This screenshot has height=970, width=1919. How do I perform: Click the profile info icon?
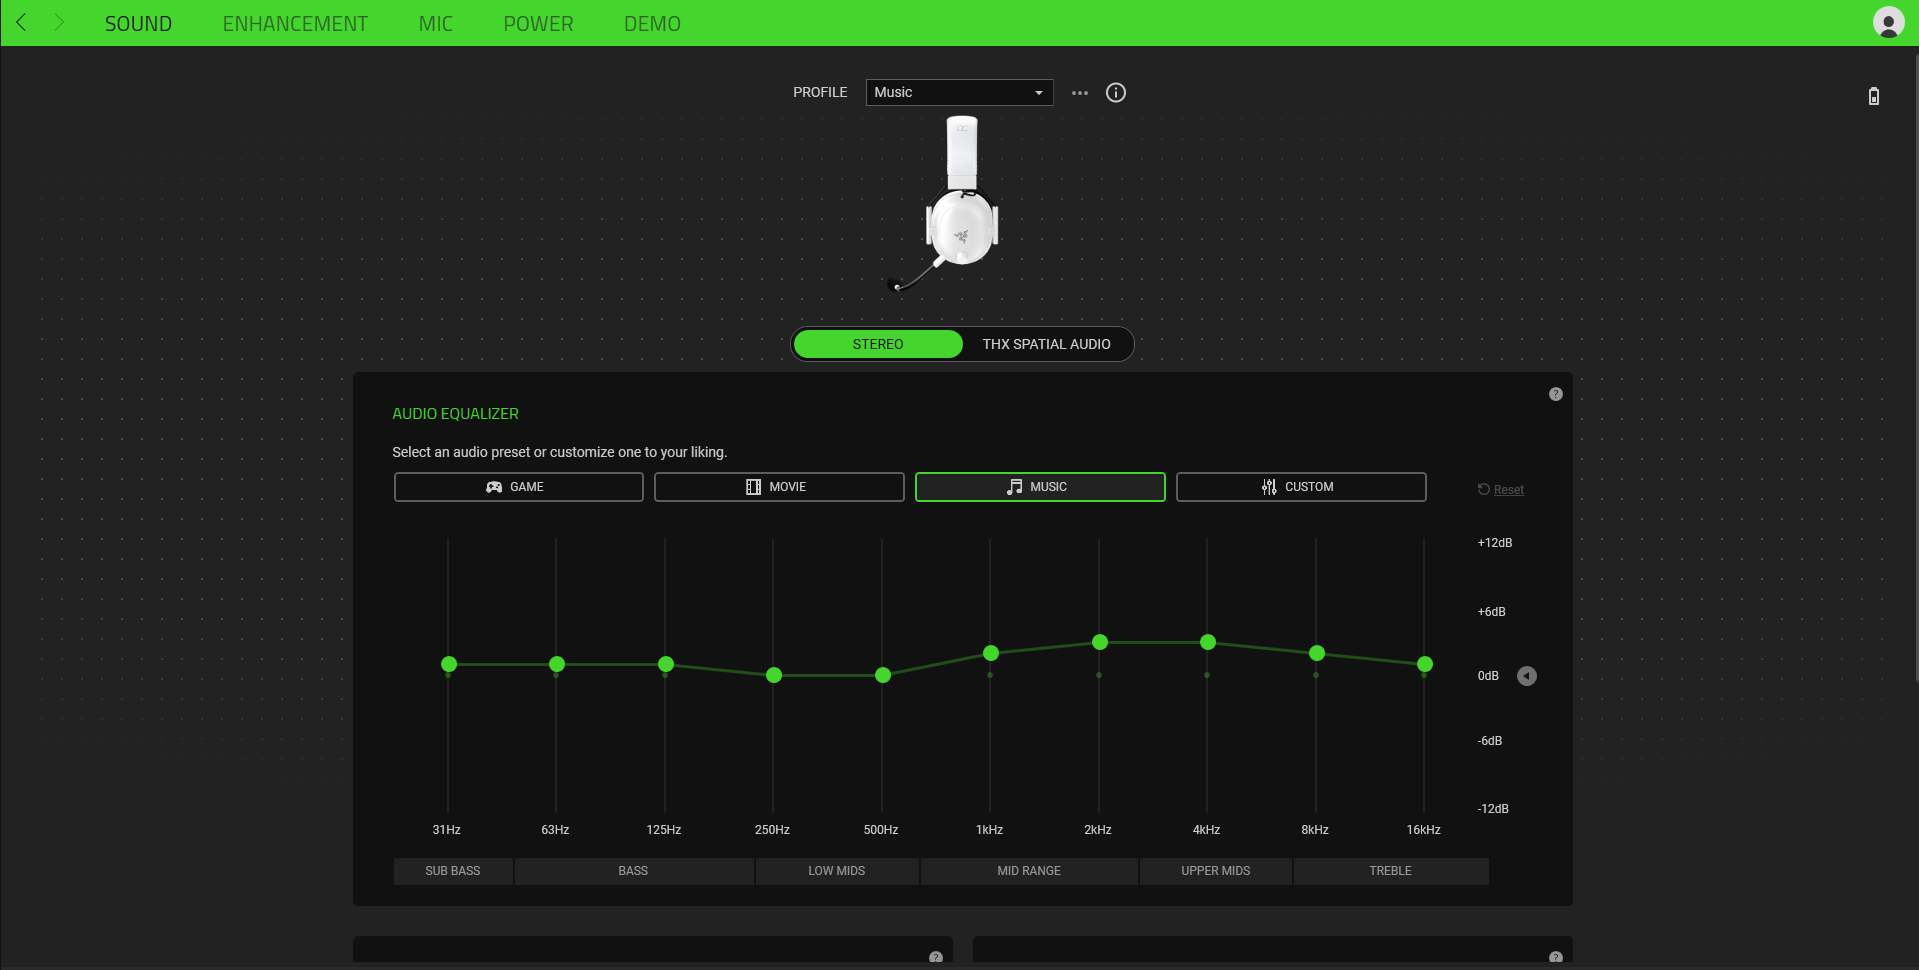tap(1115, 92)
